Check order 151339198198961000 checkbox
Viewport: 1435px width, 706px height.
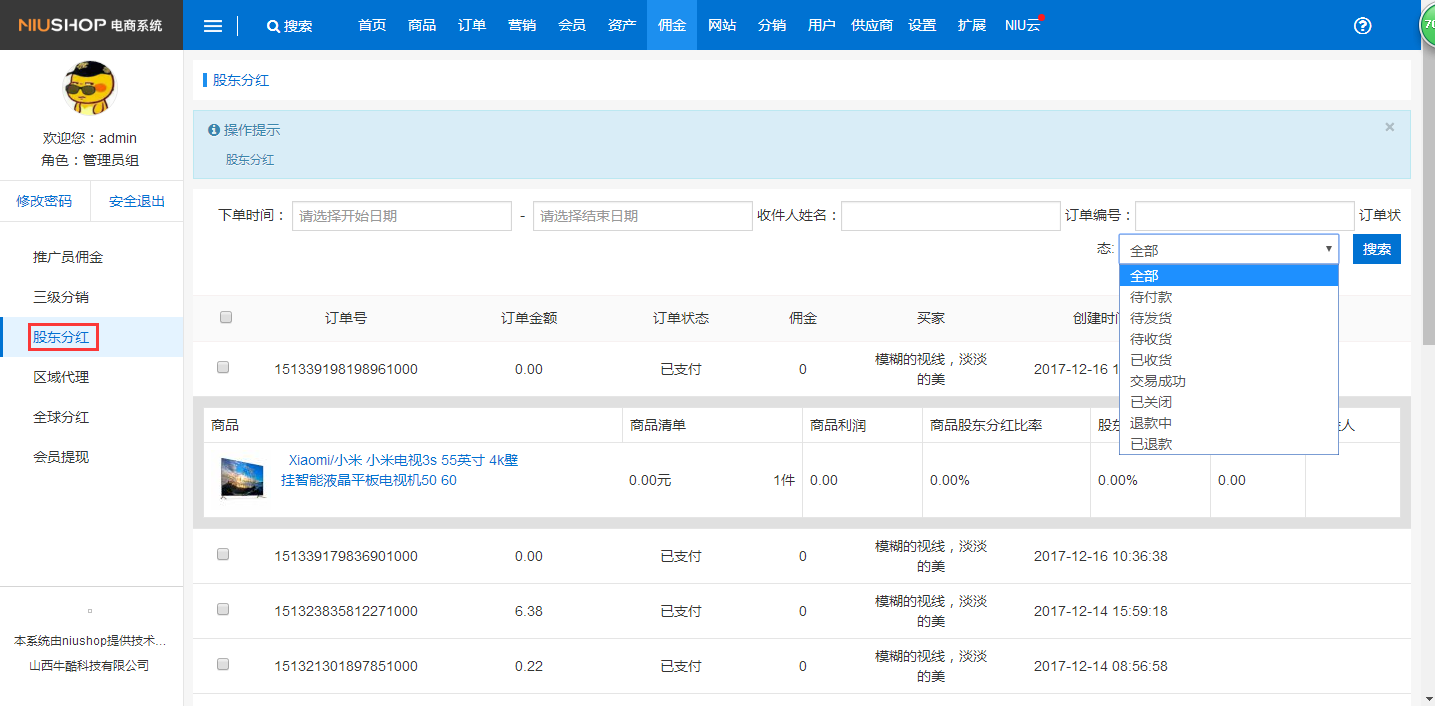pos(223,367)
